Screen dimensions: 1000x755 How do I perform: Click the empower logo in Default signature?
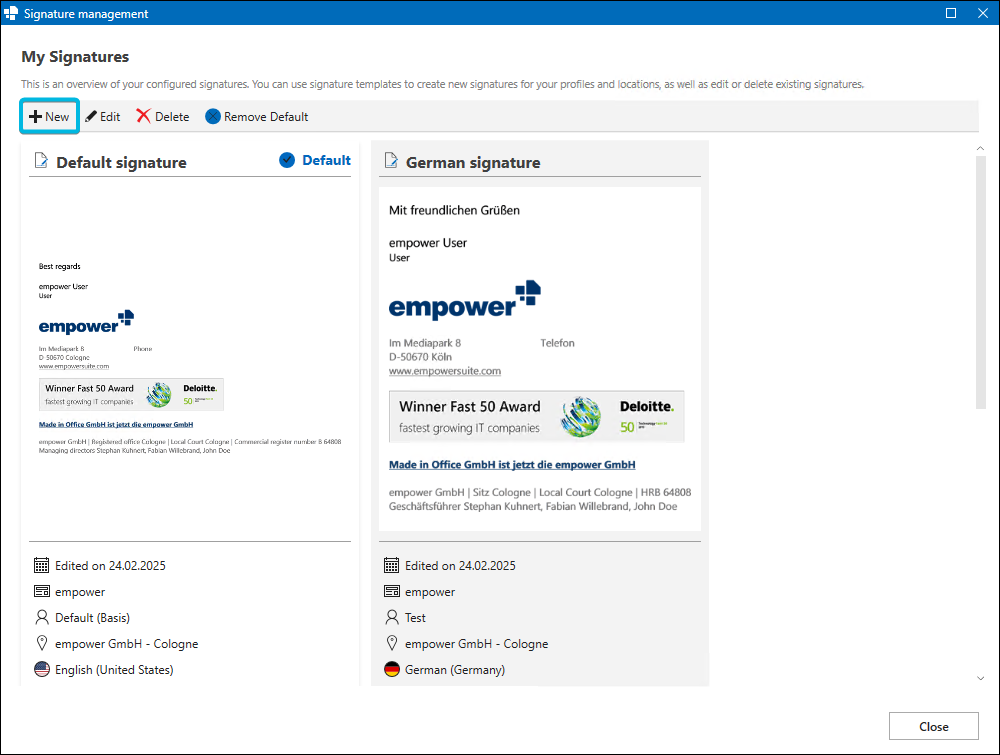click(86, 323)
